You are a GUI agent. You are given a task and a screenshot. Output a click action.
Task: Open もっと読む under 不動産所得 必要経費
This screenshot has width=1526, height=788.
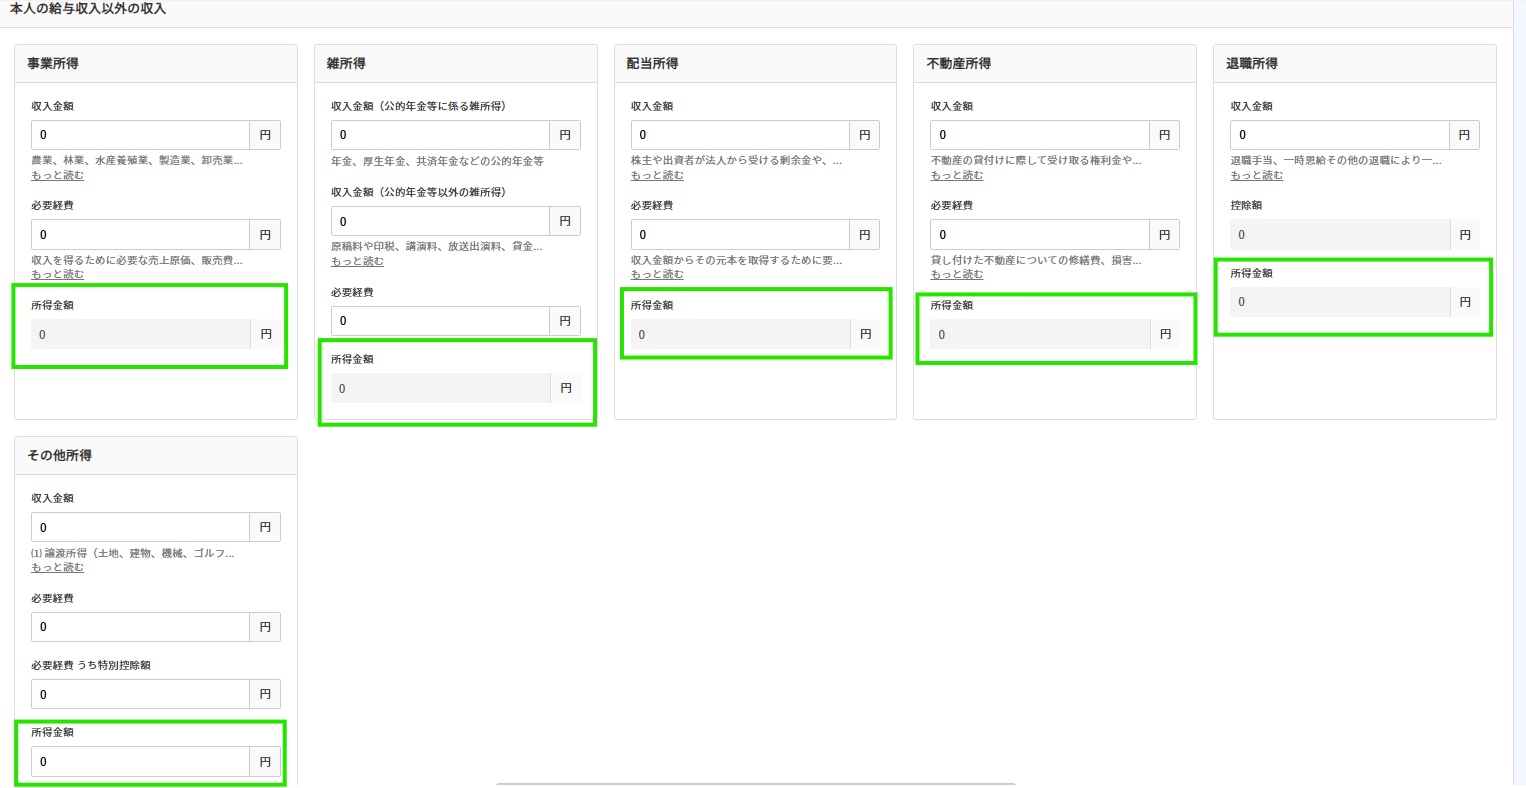pyautogui.click(x=957, y=274)
